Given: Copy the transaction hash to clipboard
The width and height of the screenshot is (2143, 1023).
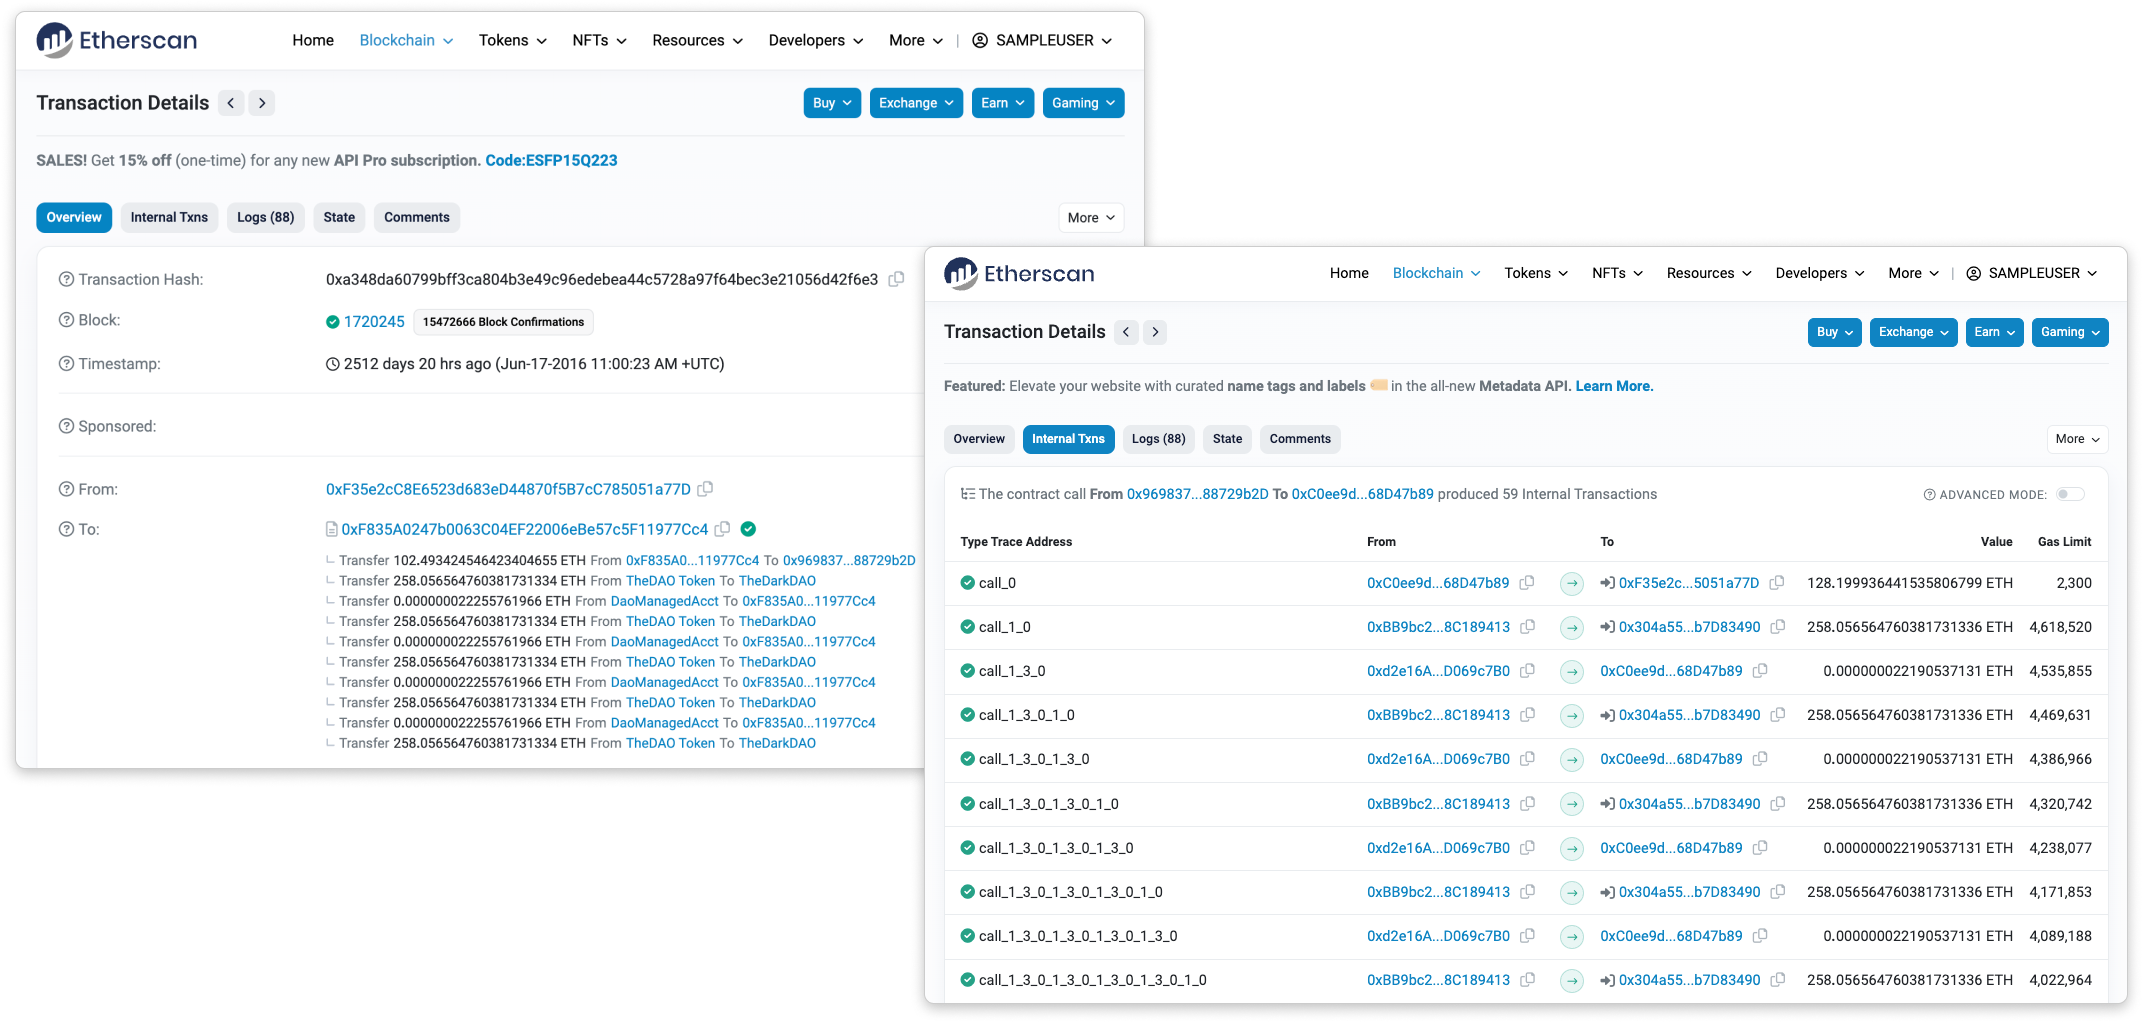Looking at the screenshot, I should pyautogui.click(x=896, y=280).
